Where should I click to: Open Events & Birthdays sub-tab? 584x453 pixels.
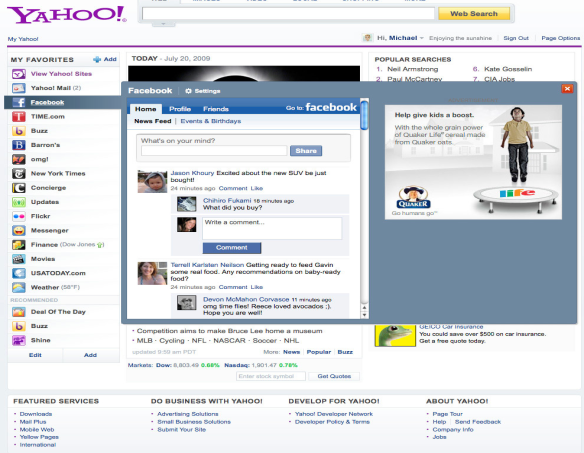tap(211, 121)
